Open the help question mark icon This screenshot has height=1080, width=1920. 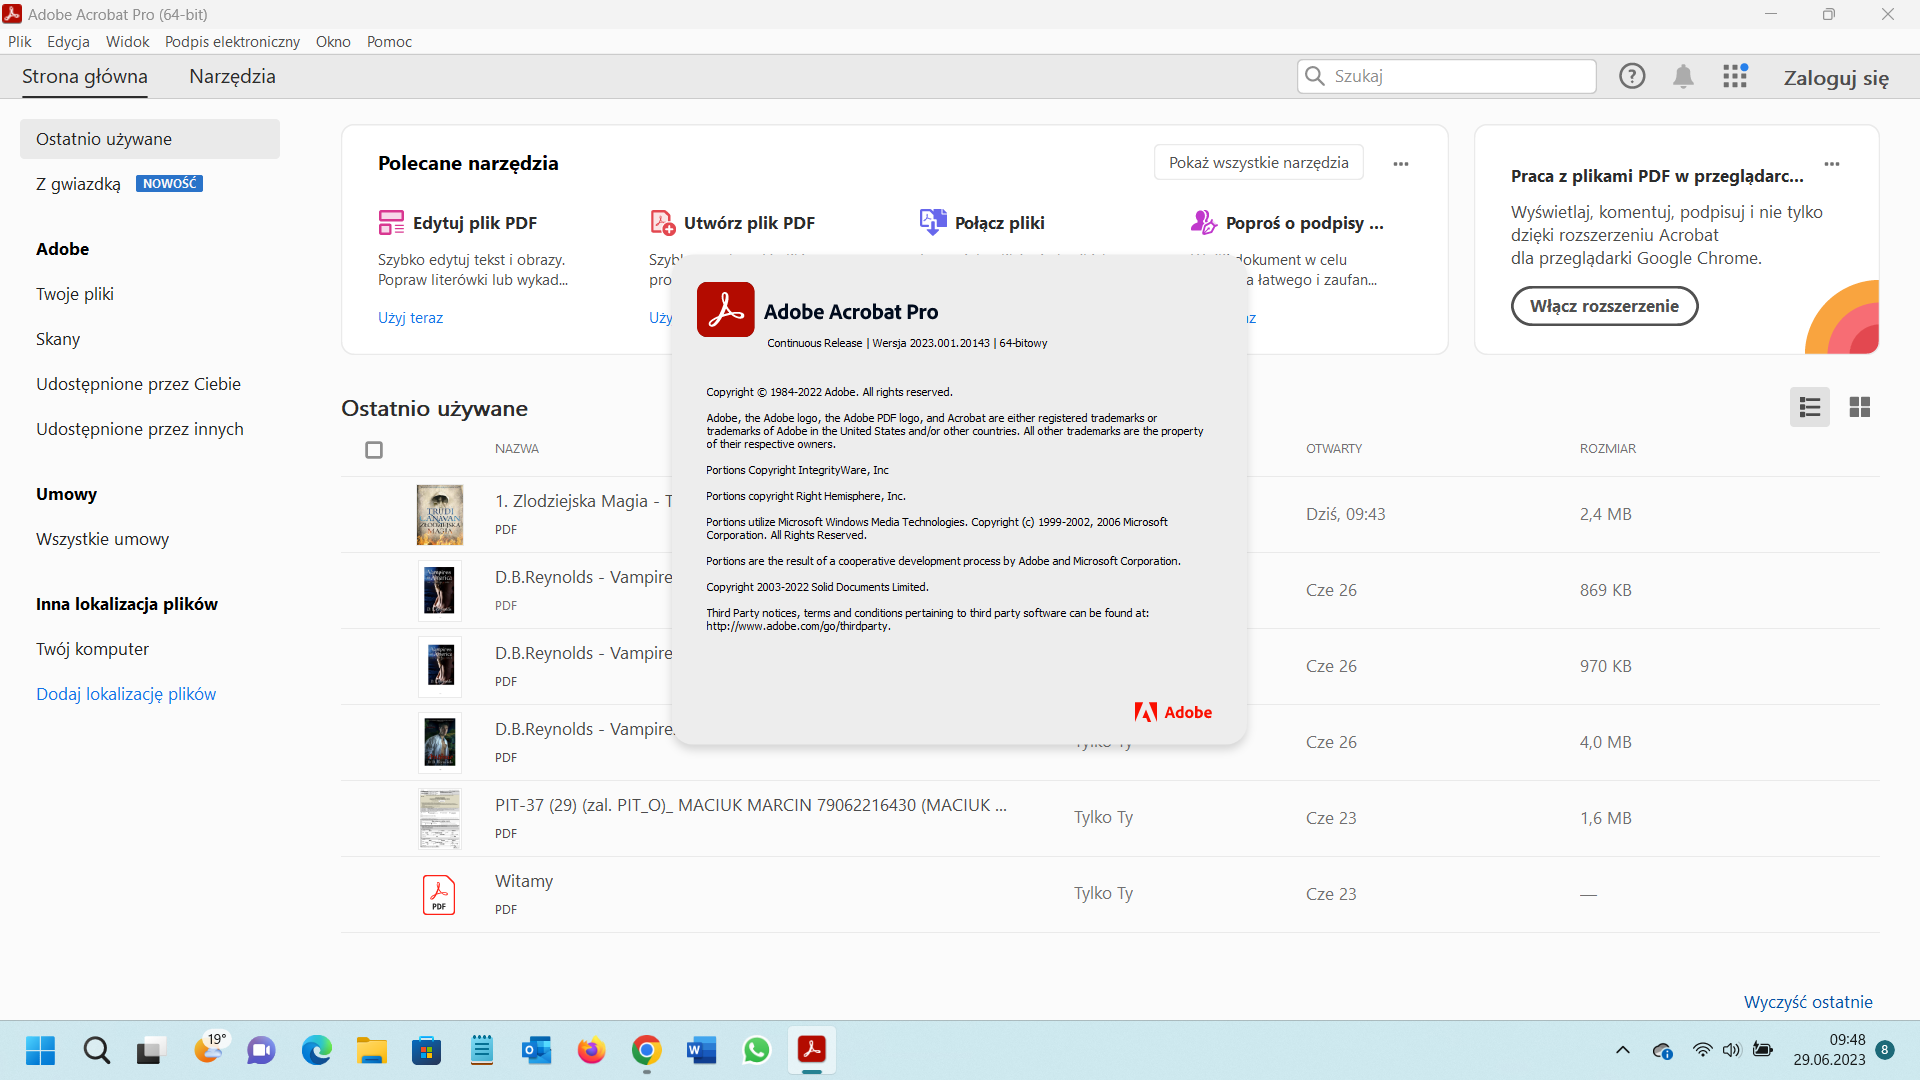click(x=1632, y=76)
